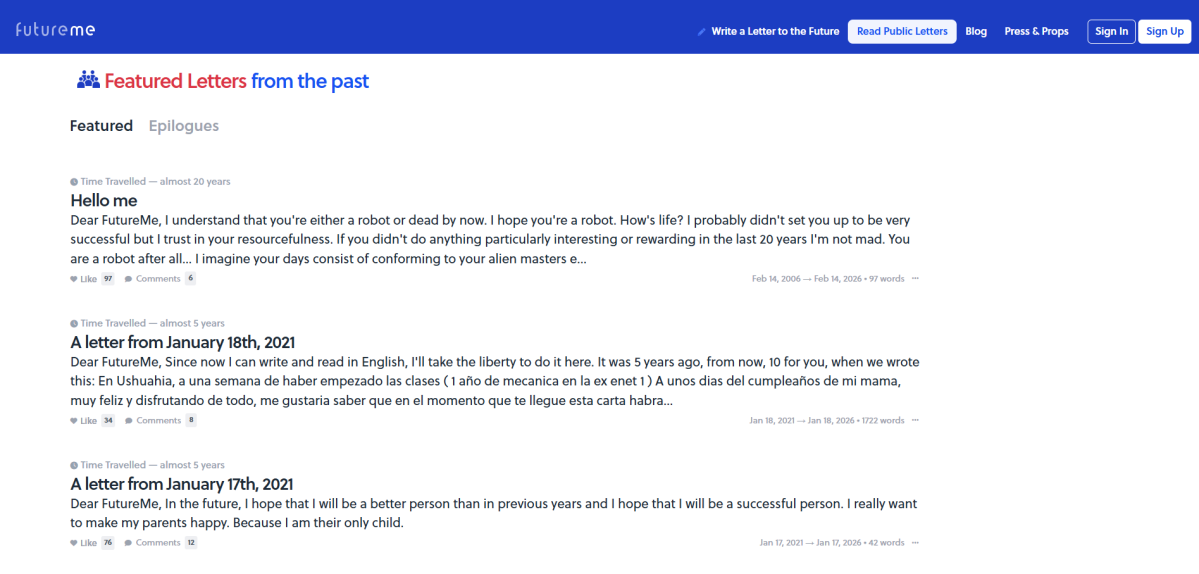Viewport: 1199px width, 574px height.
Task: Like the January 17th, 2021 letter
Action: point(84,543)
